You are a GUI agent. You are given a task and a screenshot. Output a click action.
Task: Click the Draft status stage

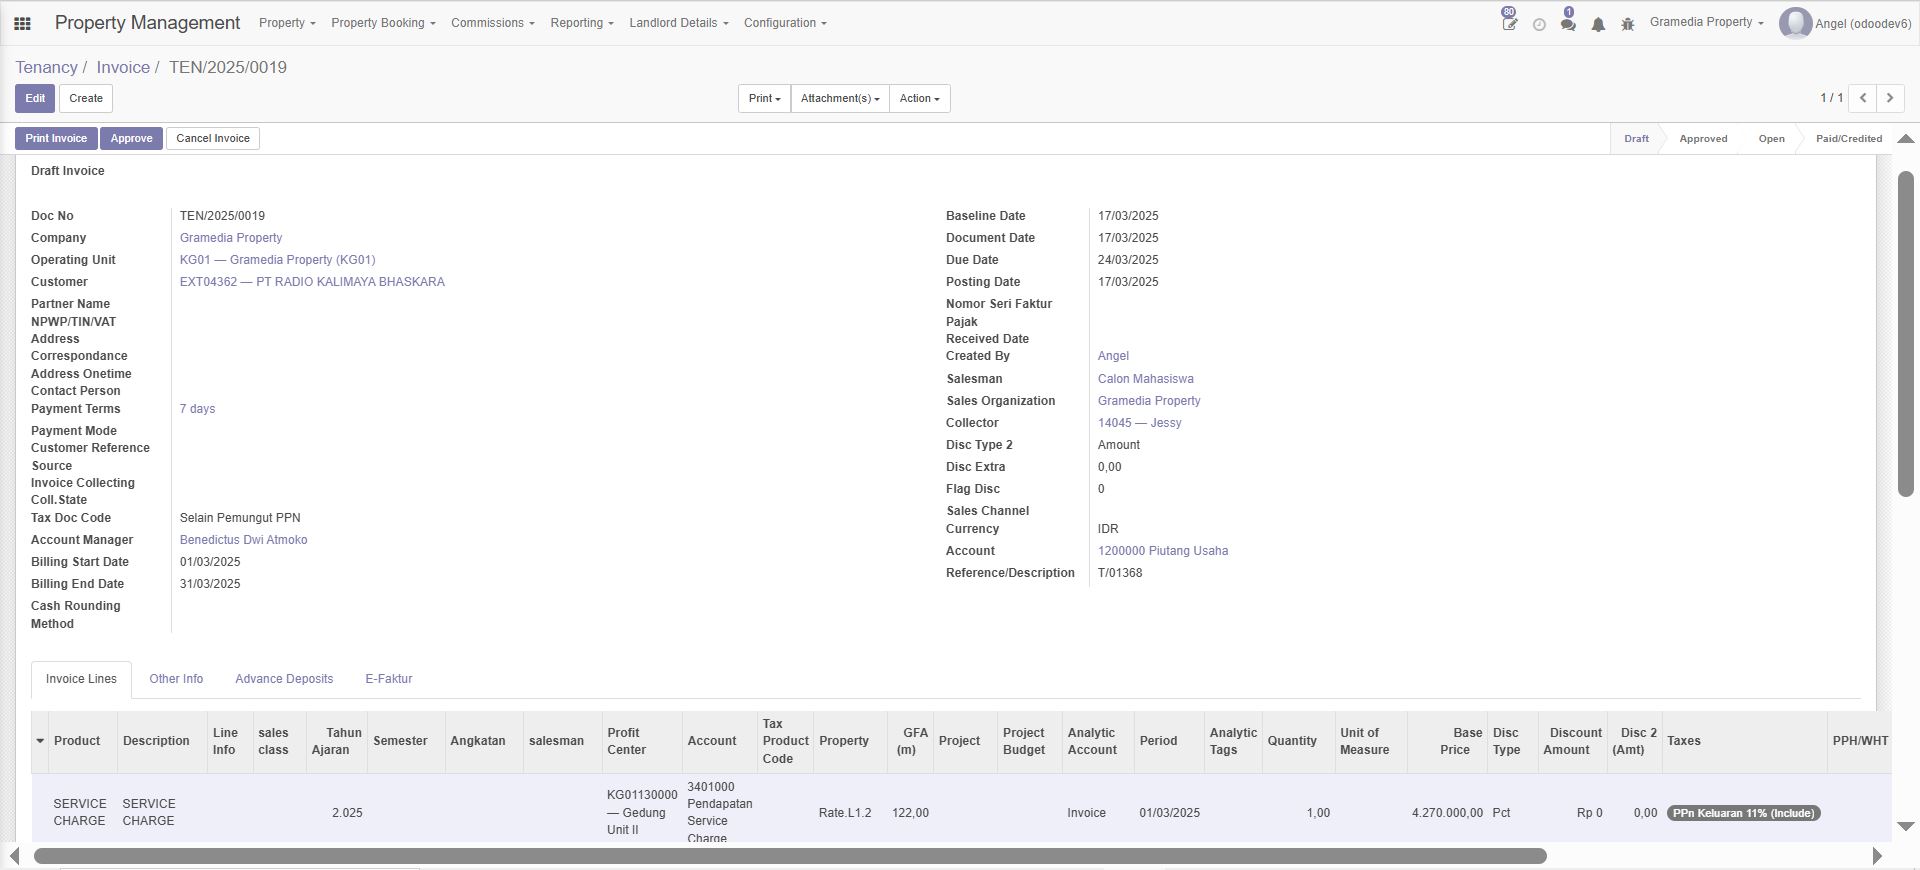[x=1636, y=139]
